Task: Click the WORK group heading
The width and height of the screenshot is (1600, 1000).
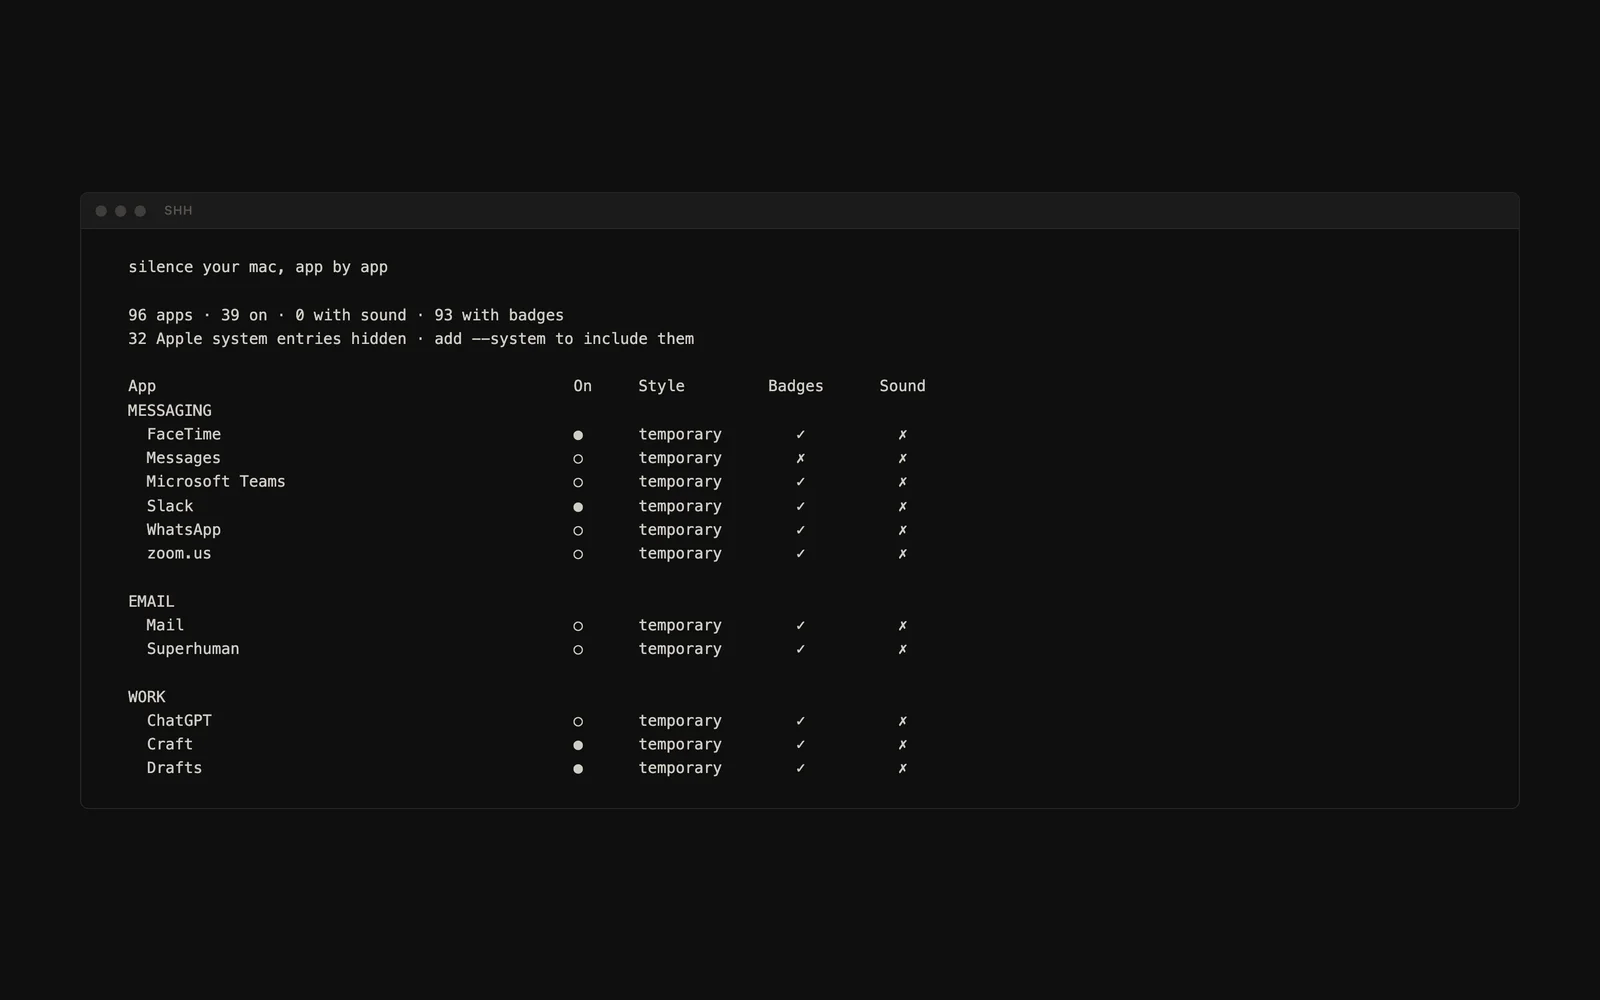Action: point(147,697)
